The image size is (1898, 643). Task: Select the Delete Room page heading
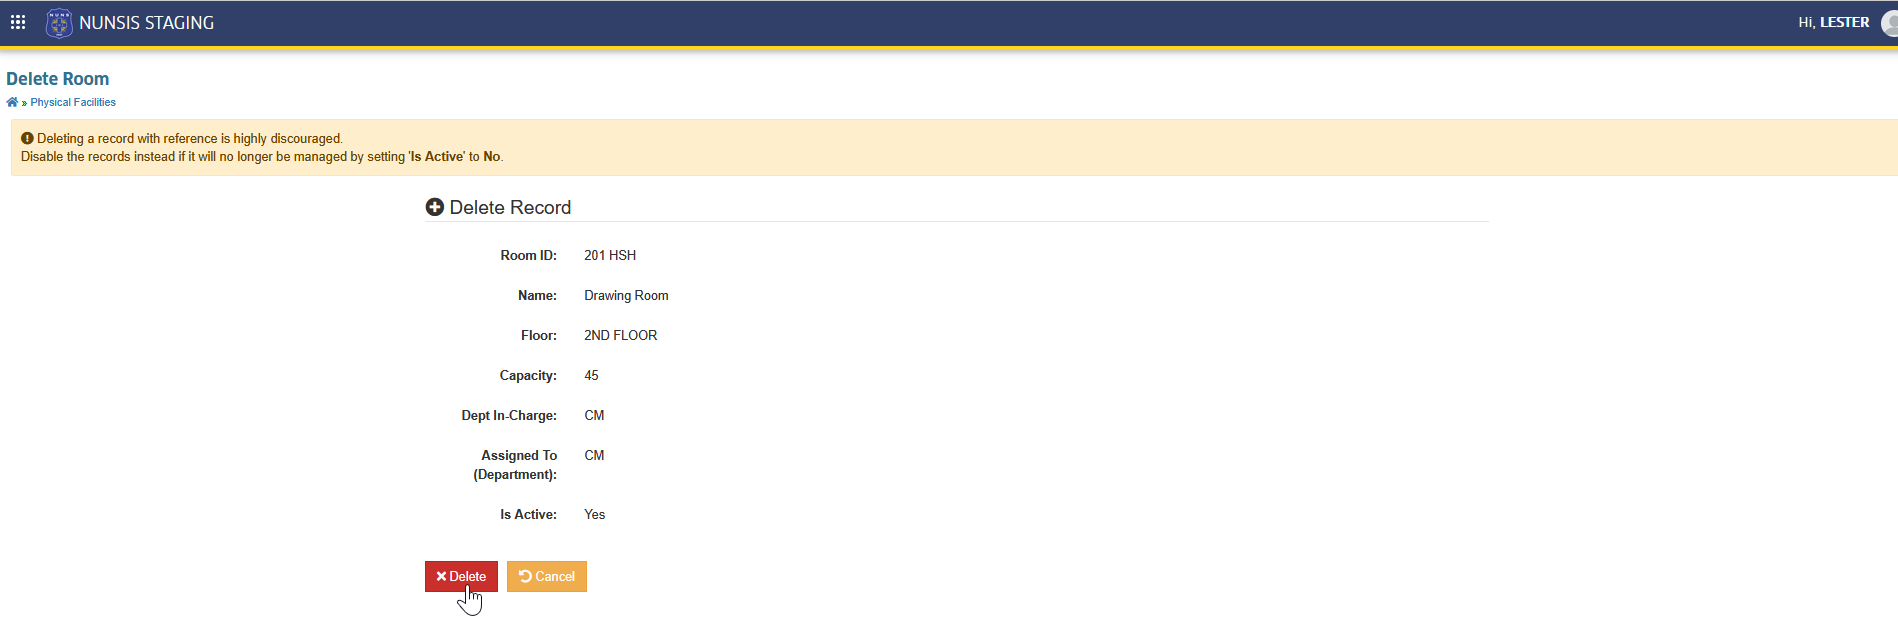pos(58,79)
